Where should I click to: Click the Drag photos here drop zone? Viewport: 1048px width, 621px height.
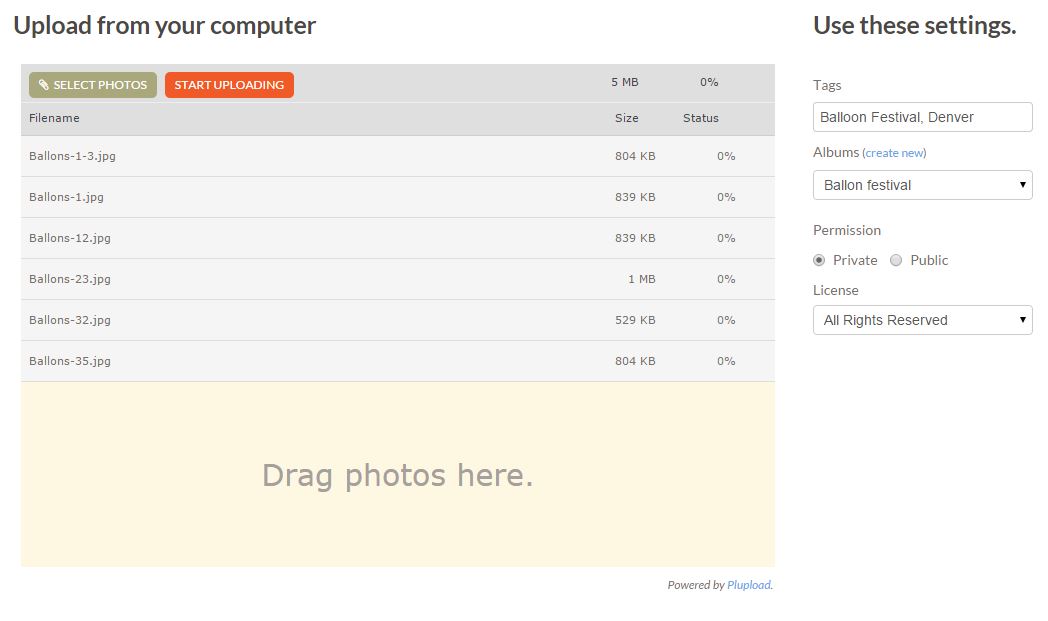pos(397,475)
